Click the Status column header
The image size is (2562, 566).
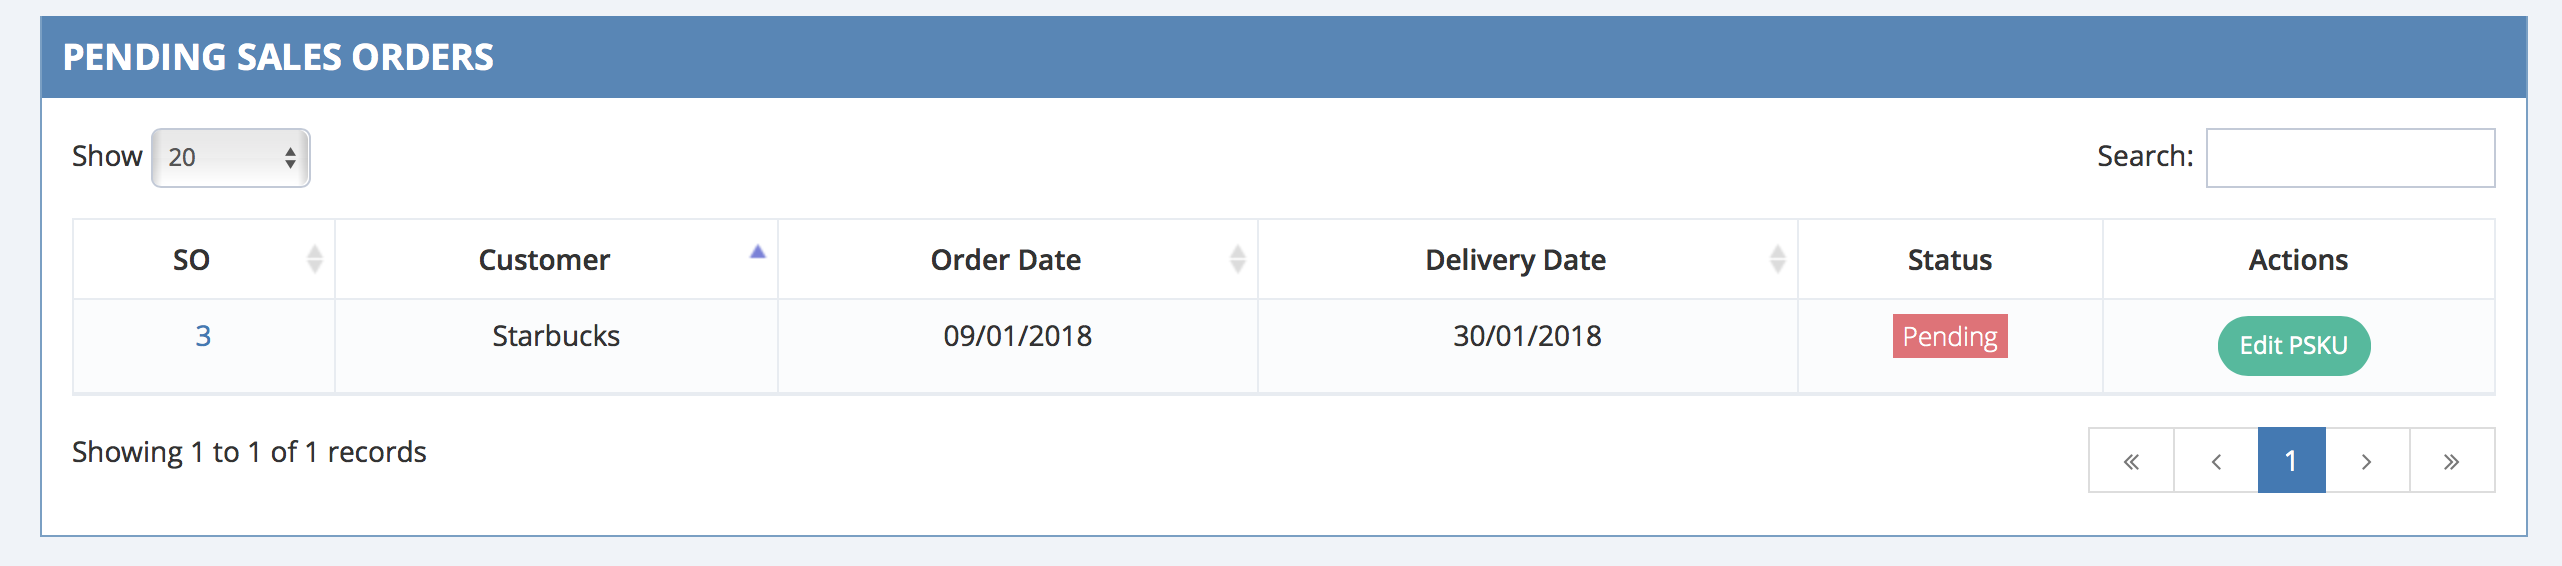pyautogui.click(x=1949, y=260)
